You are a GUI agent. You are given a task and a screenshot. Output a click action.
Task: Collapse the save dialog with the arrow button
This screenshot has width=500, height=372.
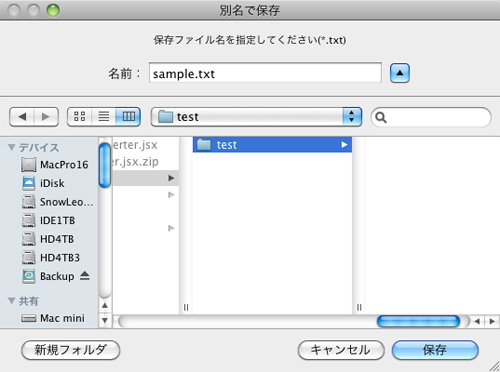(400, 73)
